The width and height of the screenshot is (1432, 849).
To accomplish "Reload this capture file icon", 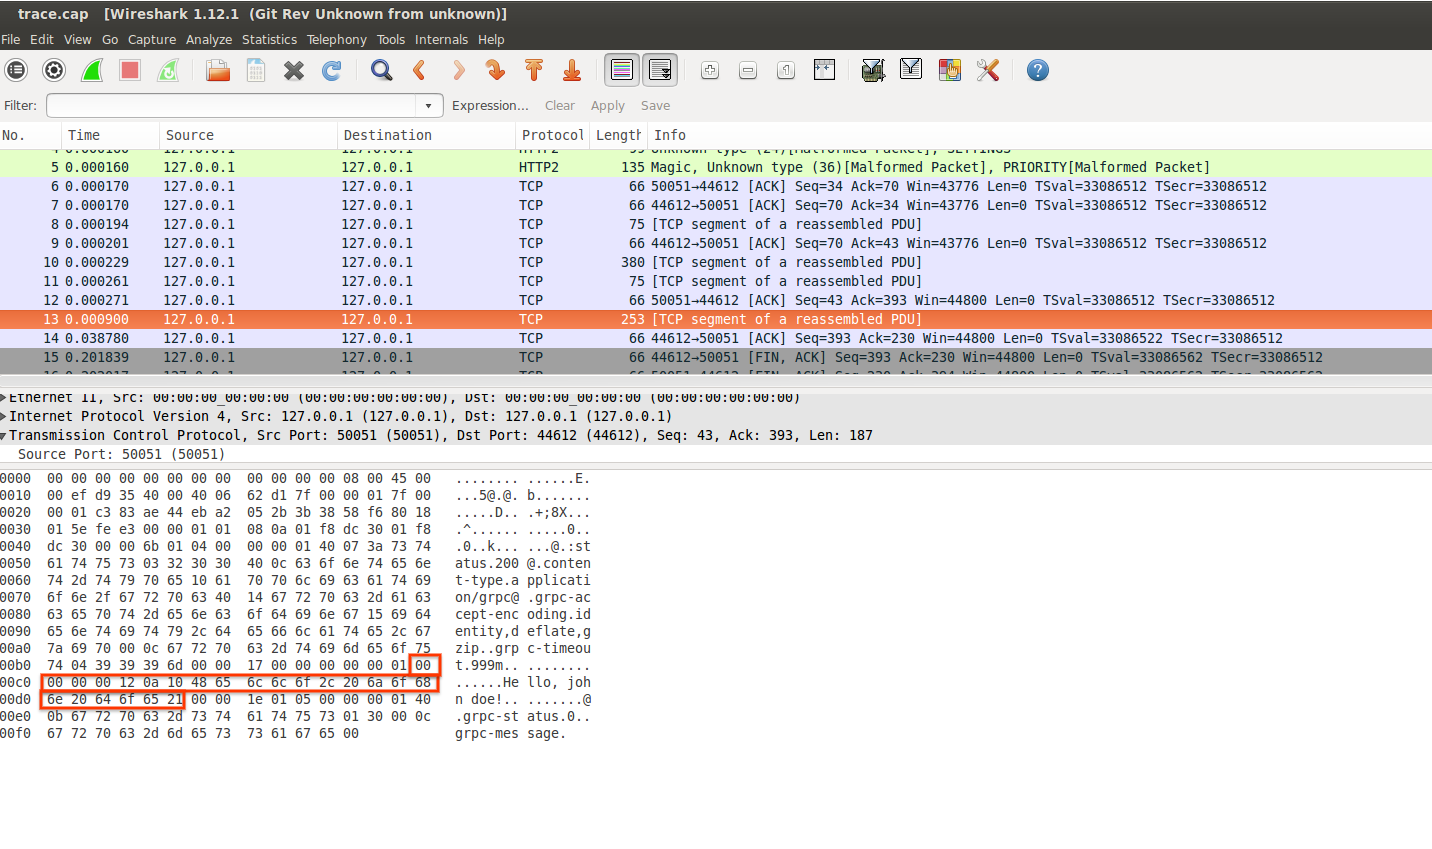I will [x=332, y=70].
